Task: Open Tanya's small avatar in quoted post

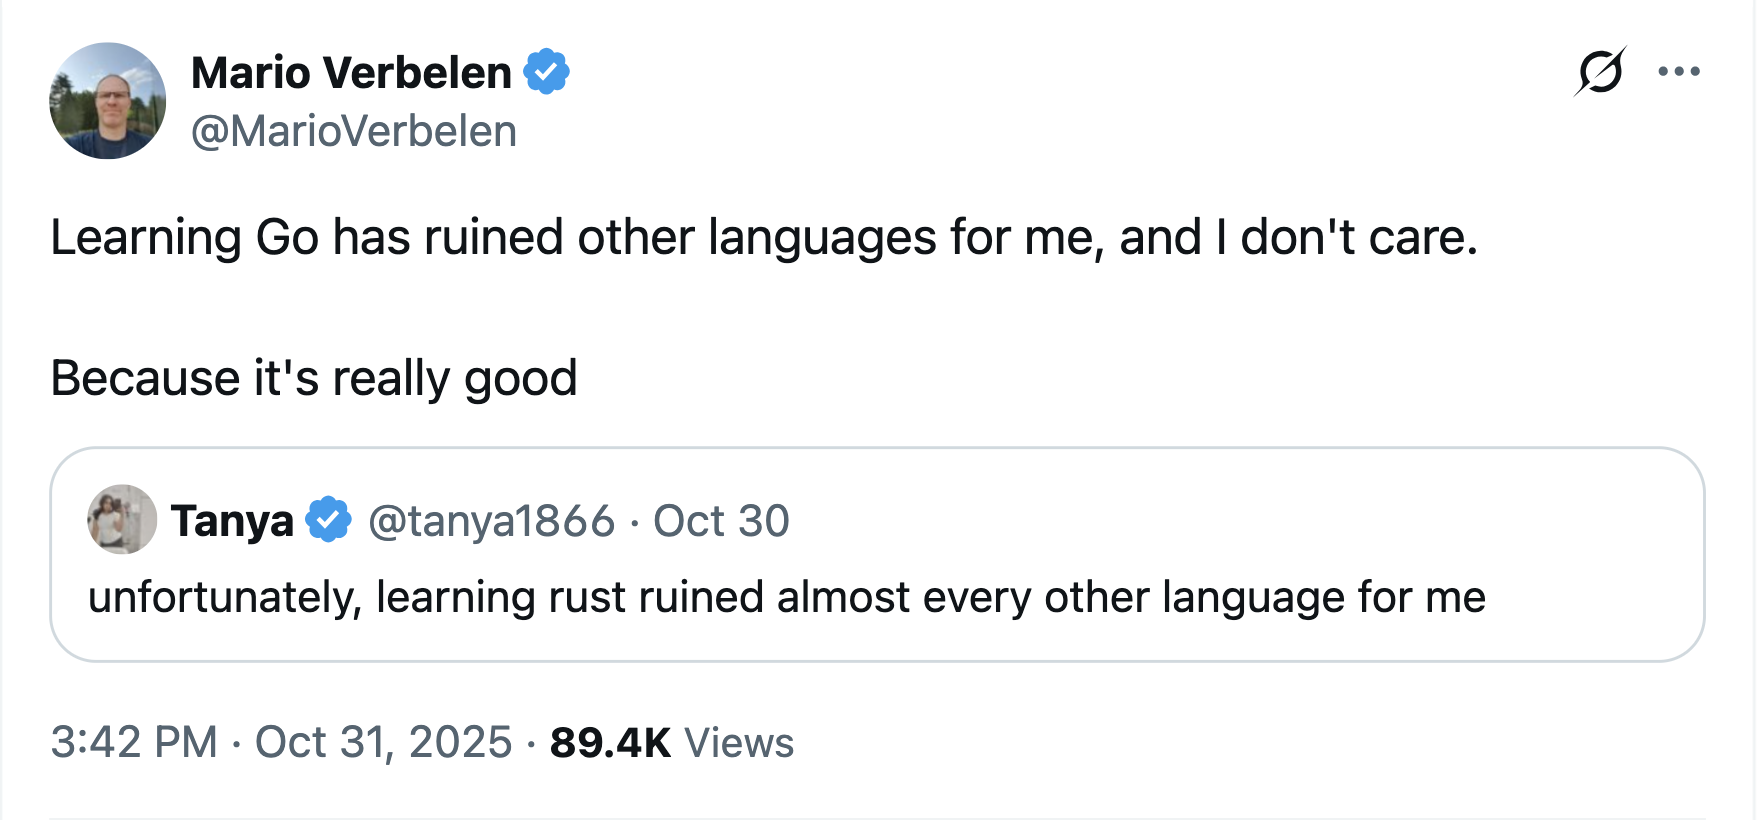Action: 122,520
